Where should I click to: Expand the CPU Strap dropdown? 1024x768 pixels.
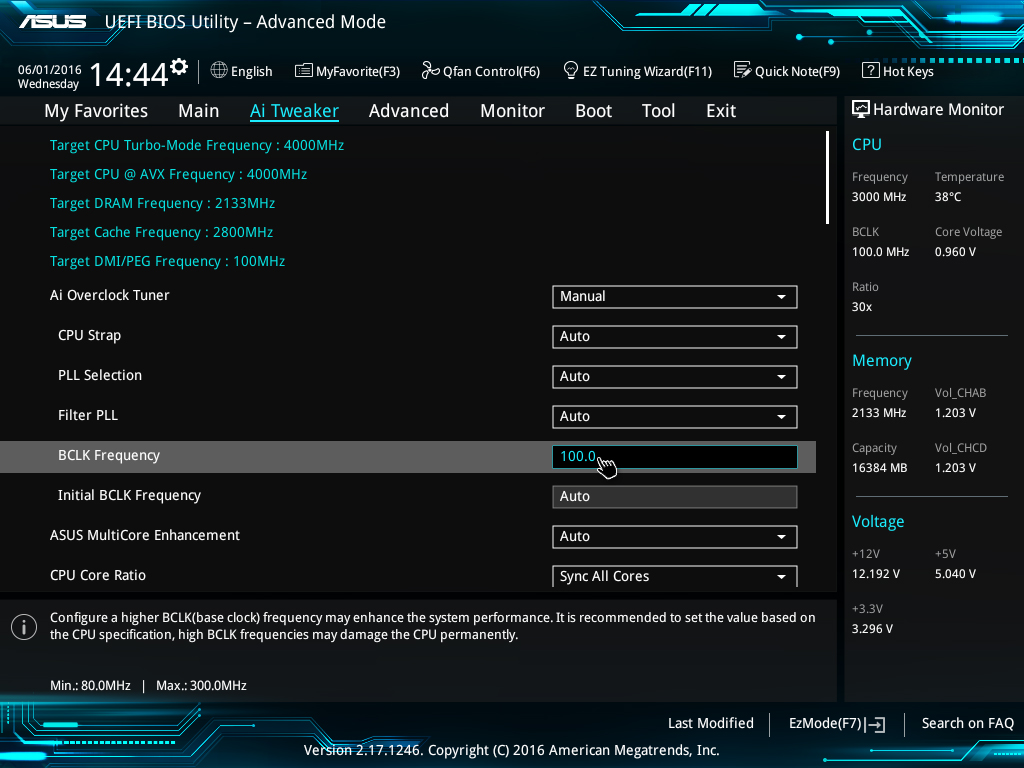point(675,336)
